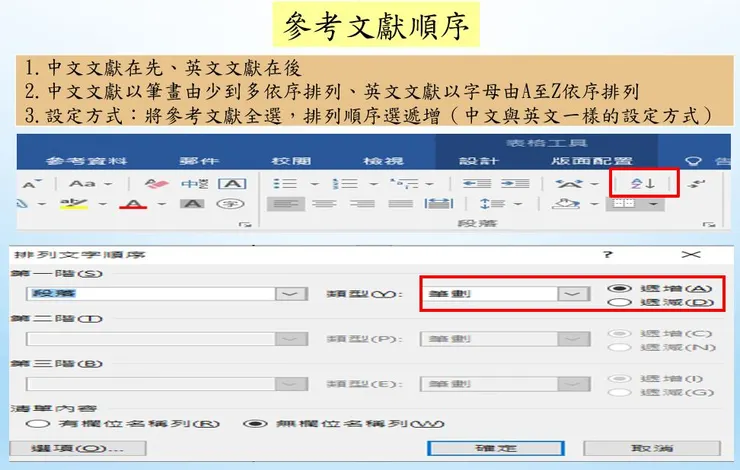Close the 排列文字順序 dialog with X
Screen dimensions: 740x470
point(691,255)
